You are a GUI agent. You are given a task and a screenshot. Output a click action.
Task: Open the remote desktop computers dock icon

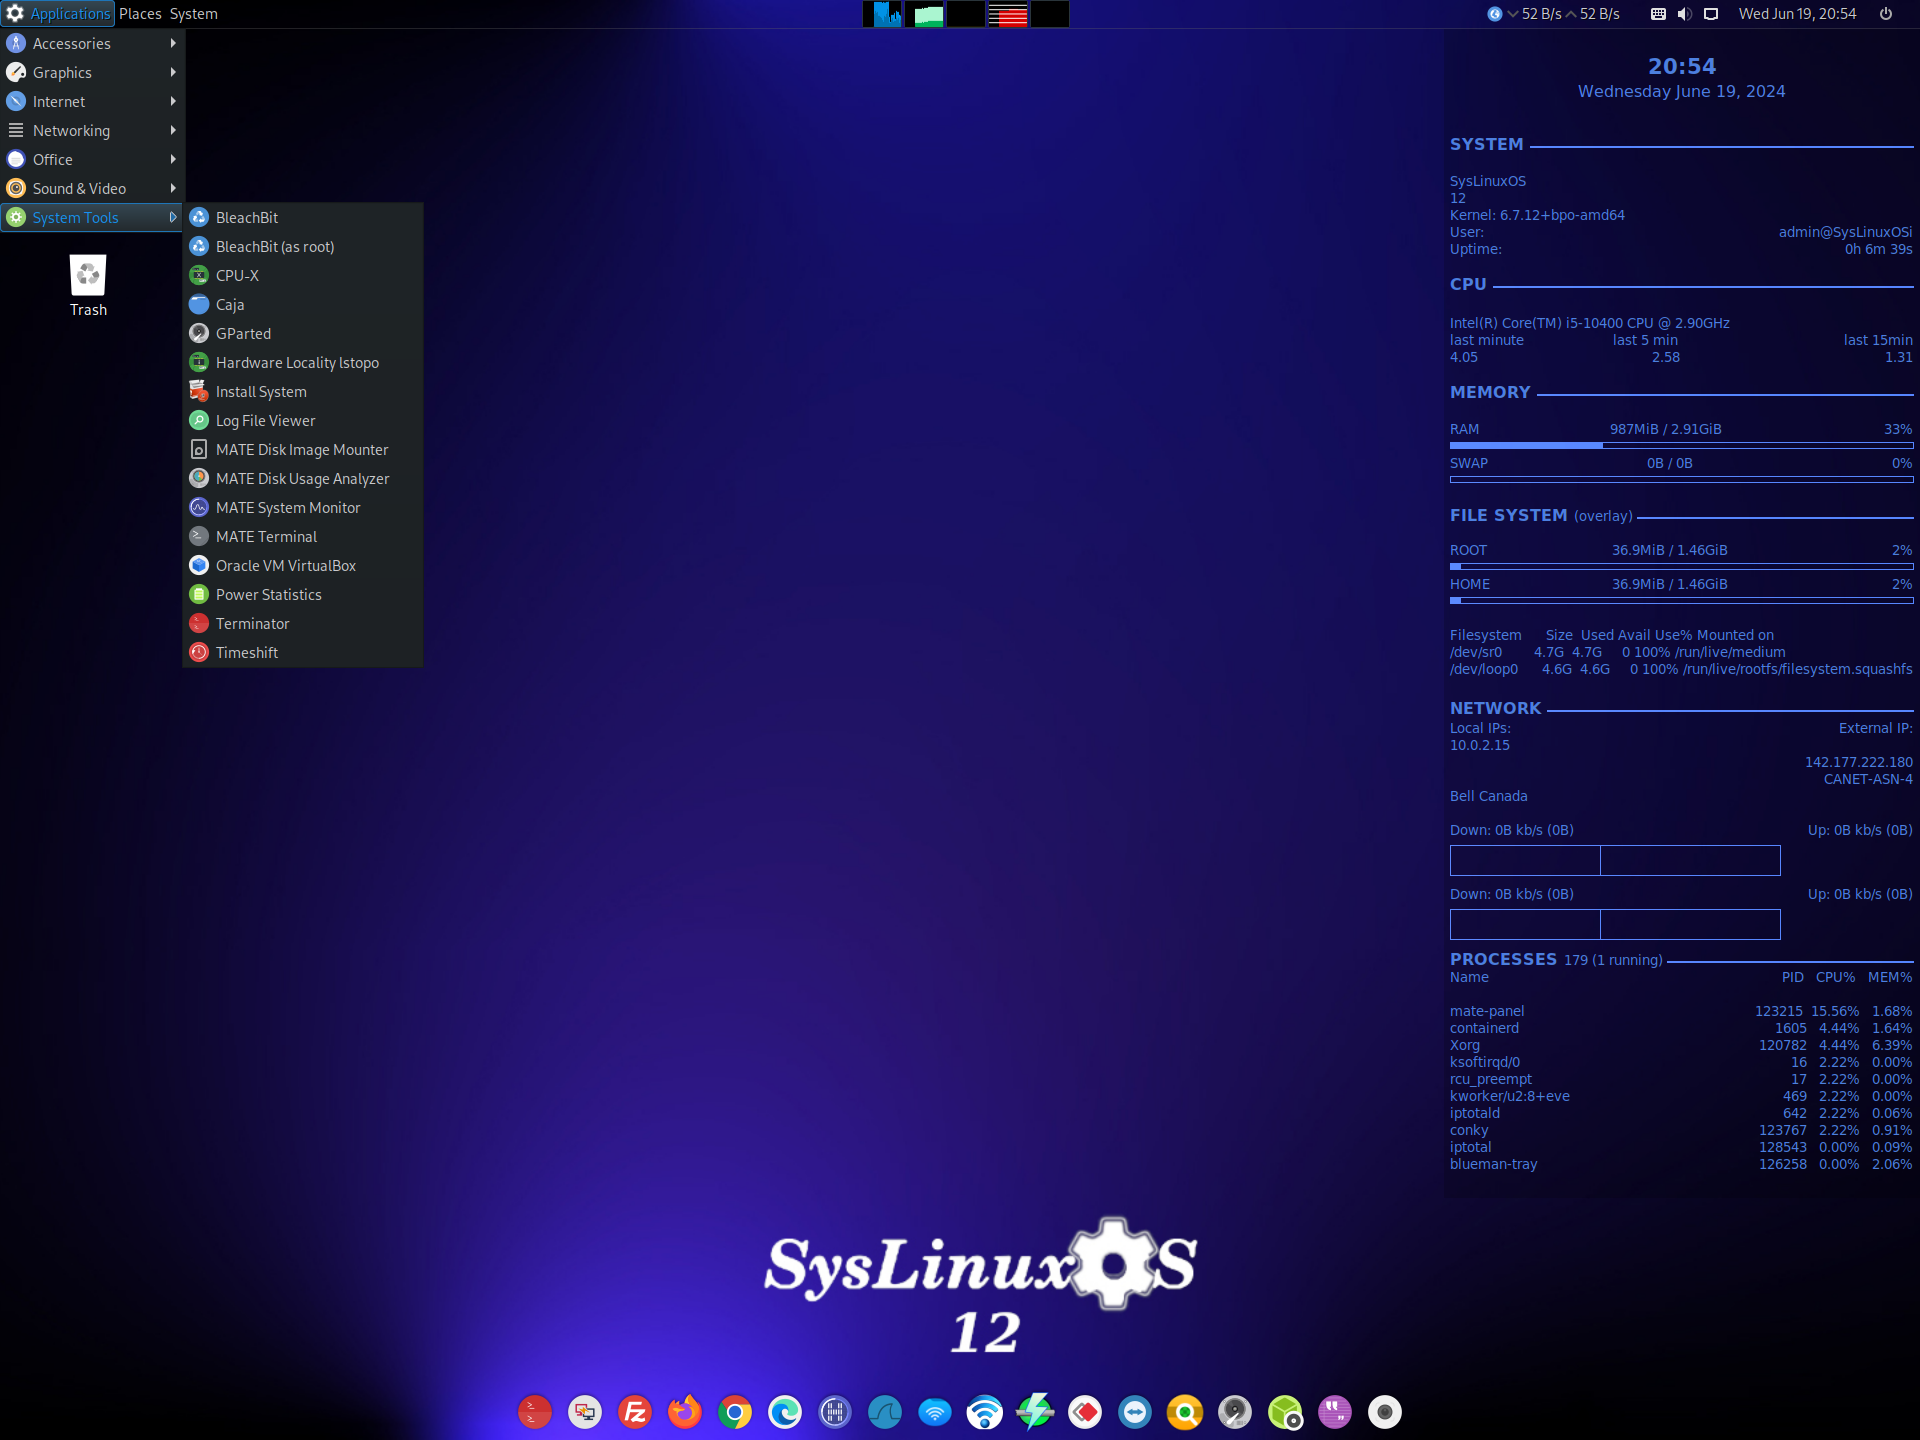click(584, 1412)
